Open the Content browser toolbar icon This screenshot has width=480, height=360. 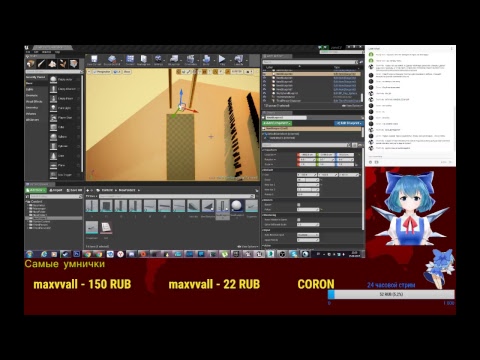[x=130, y=60]
